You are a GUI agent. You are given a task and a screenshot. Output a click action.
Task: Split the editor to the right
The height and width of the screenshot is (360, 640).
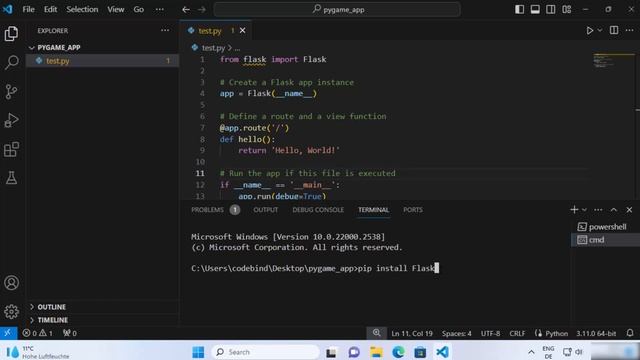pos(614,31)
